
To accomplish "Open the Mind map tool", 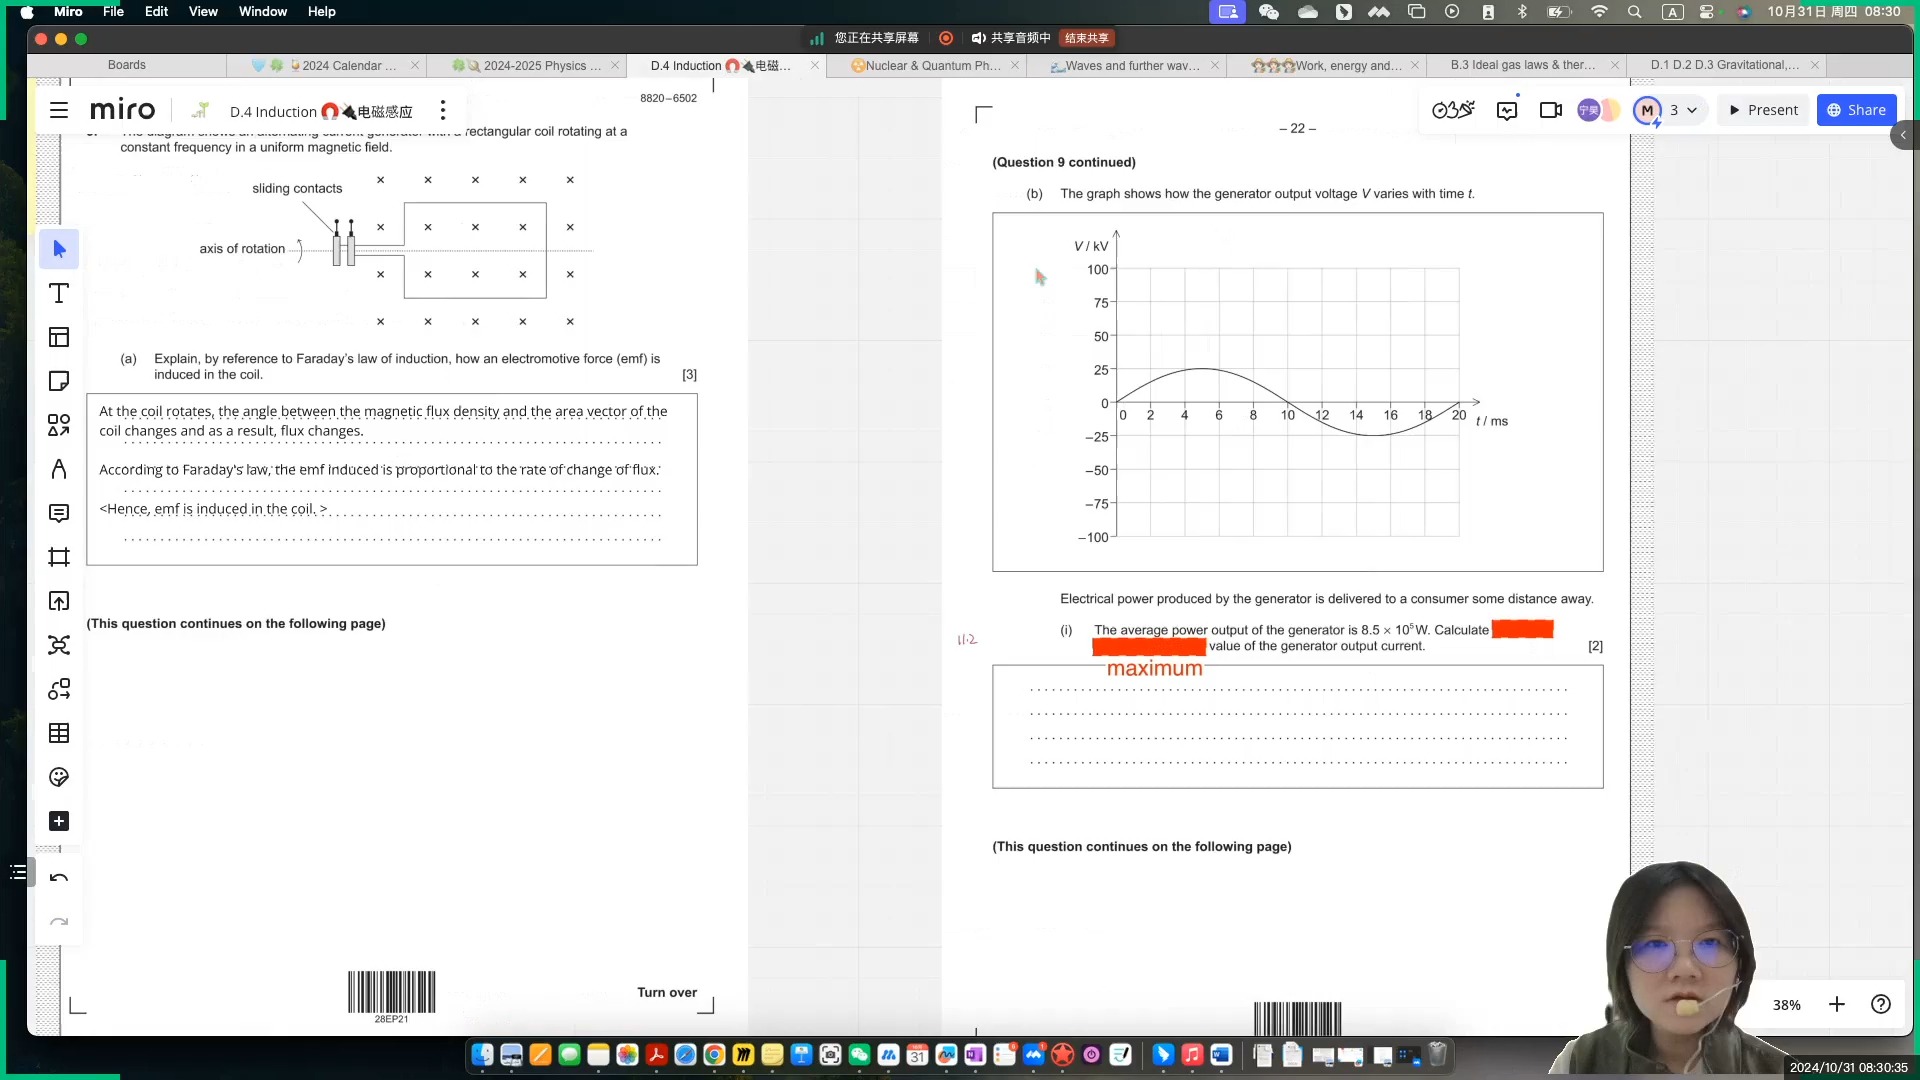I will 59,645.
